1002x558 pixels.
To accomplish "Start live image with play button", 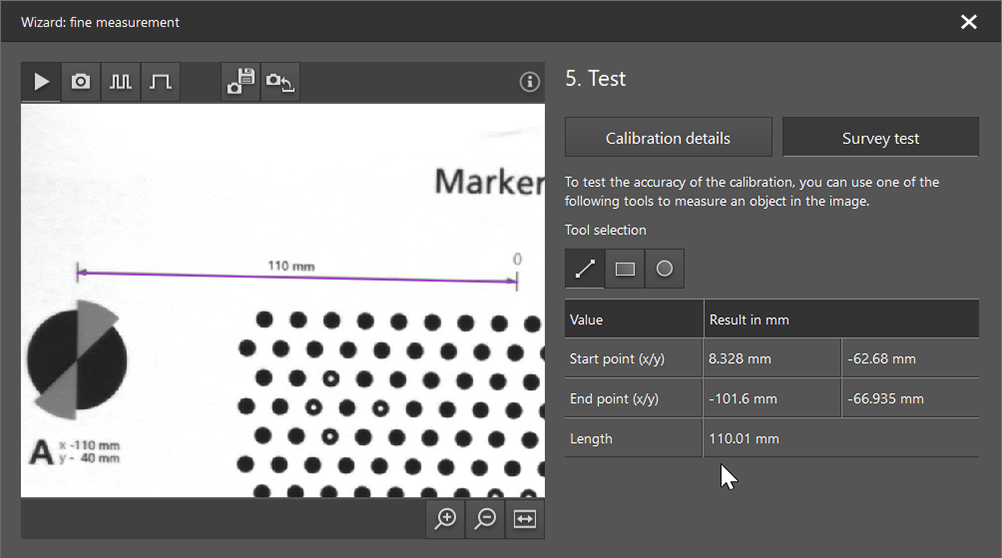I will pyautogui.click(x=41, y=82).
